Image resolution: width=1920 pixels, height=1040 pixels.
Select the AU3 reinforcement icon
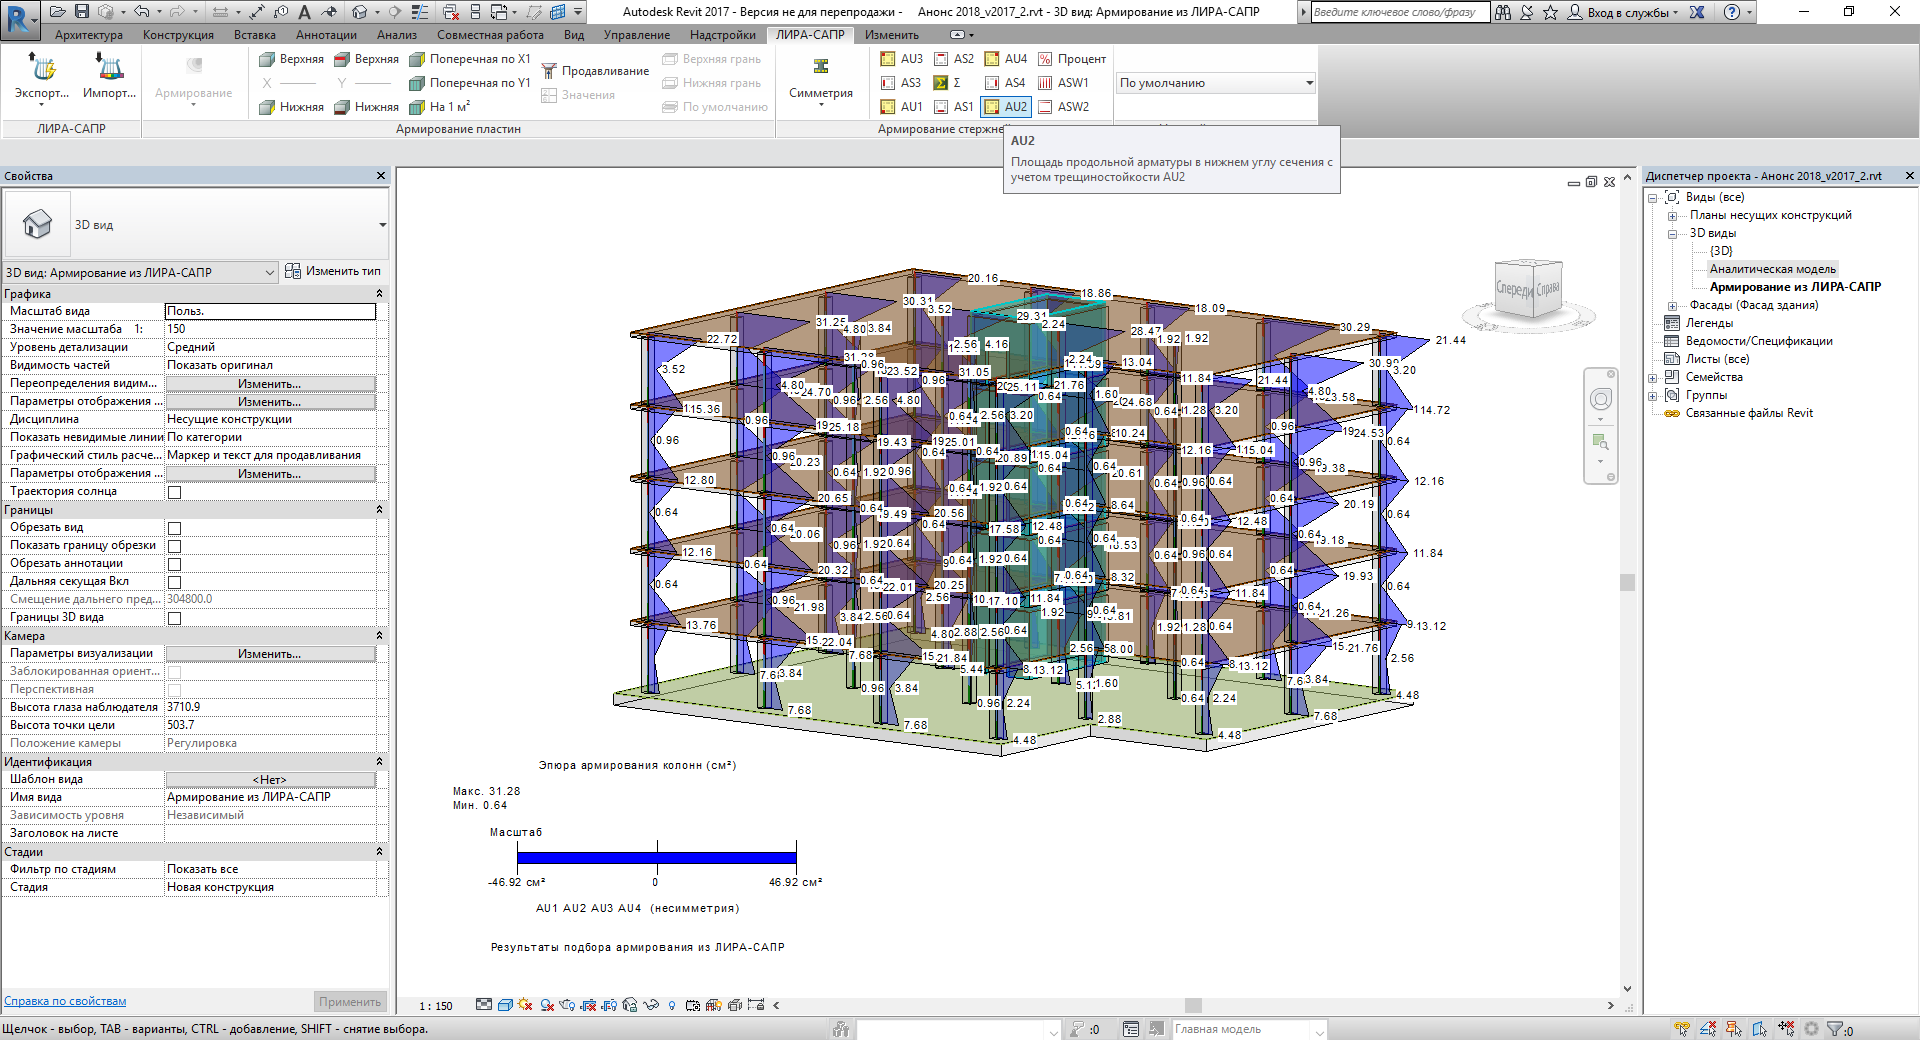coord(888,59)
